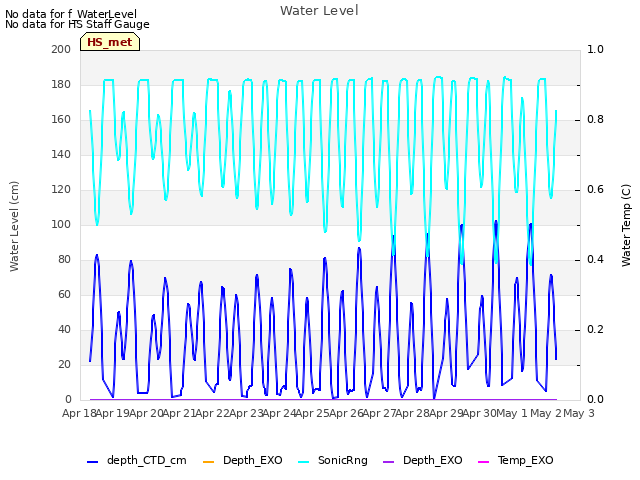Click the 200 tick on left axis
Screen dimensions: 640x480
click(61, 49)
